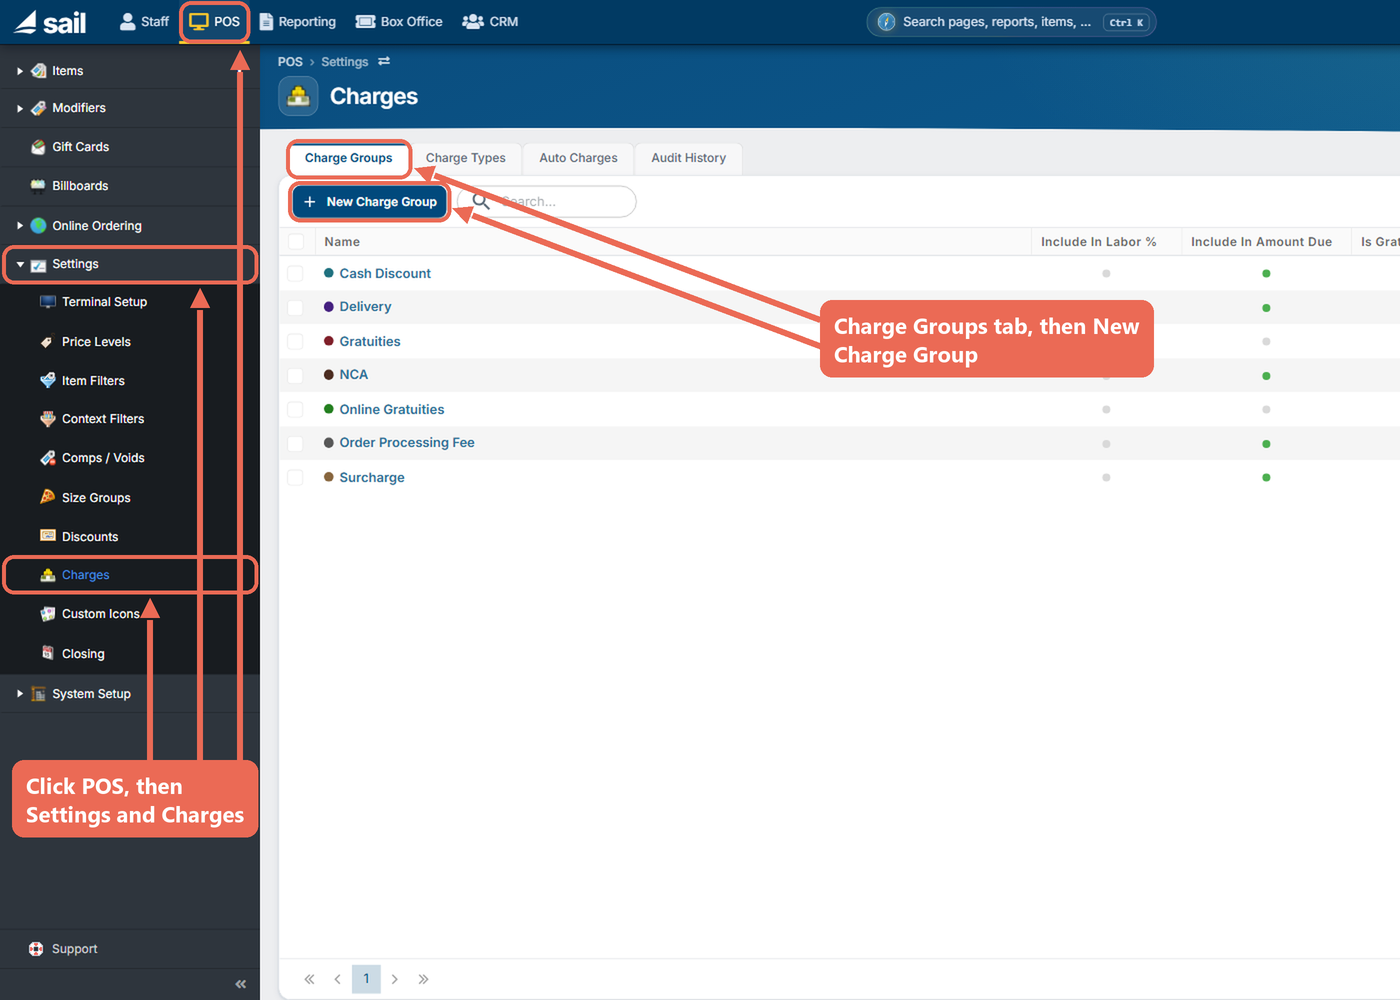Click the sail logo
The width and height of the screenshot is (1400, 1000).
pos(50,22)
